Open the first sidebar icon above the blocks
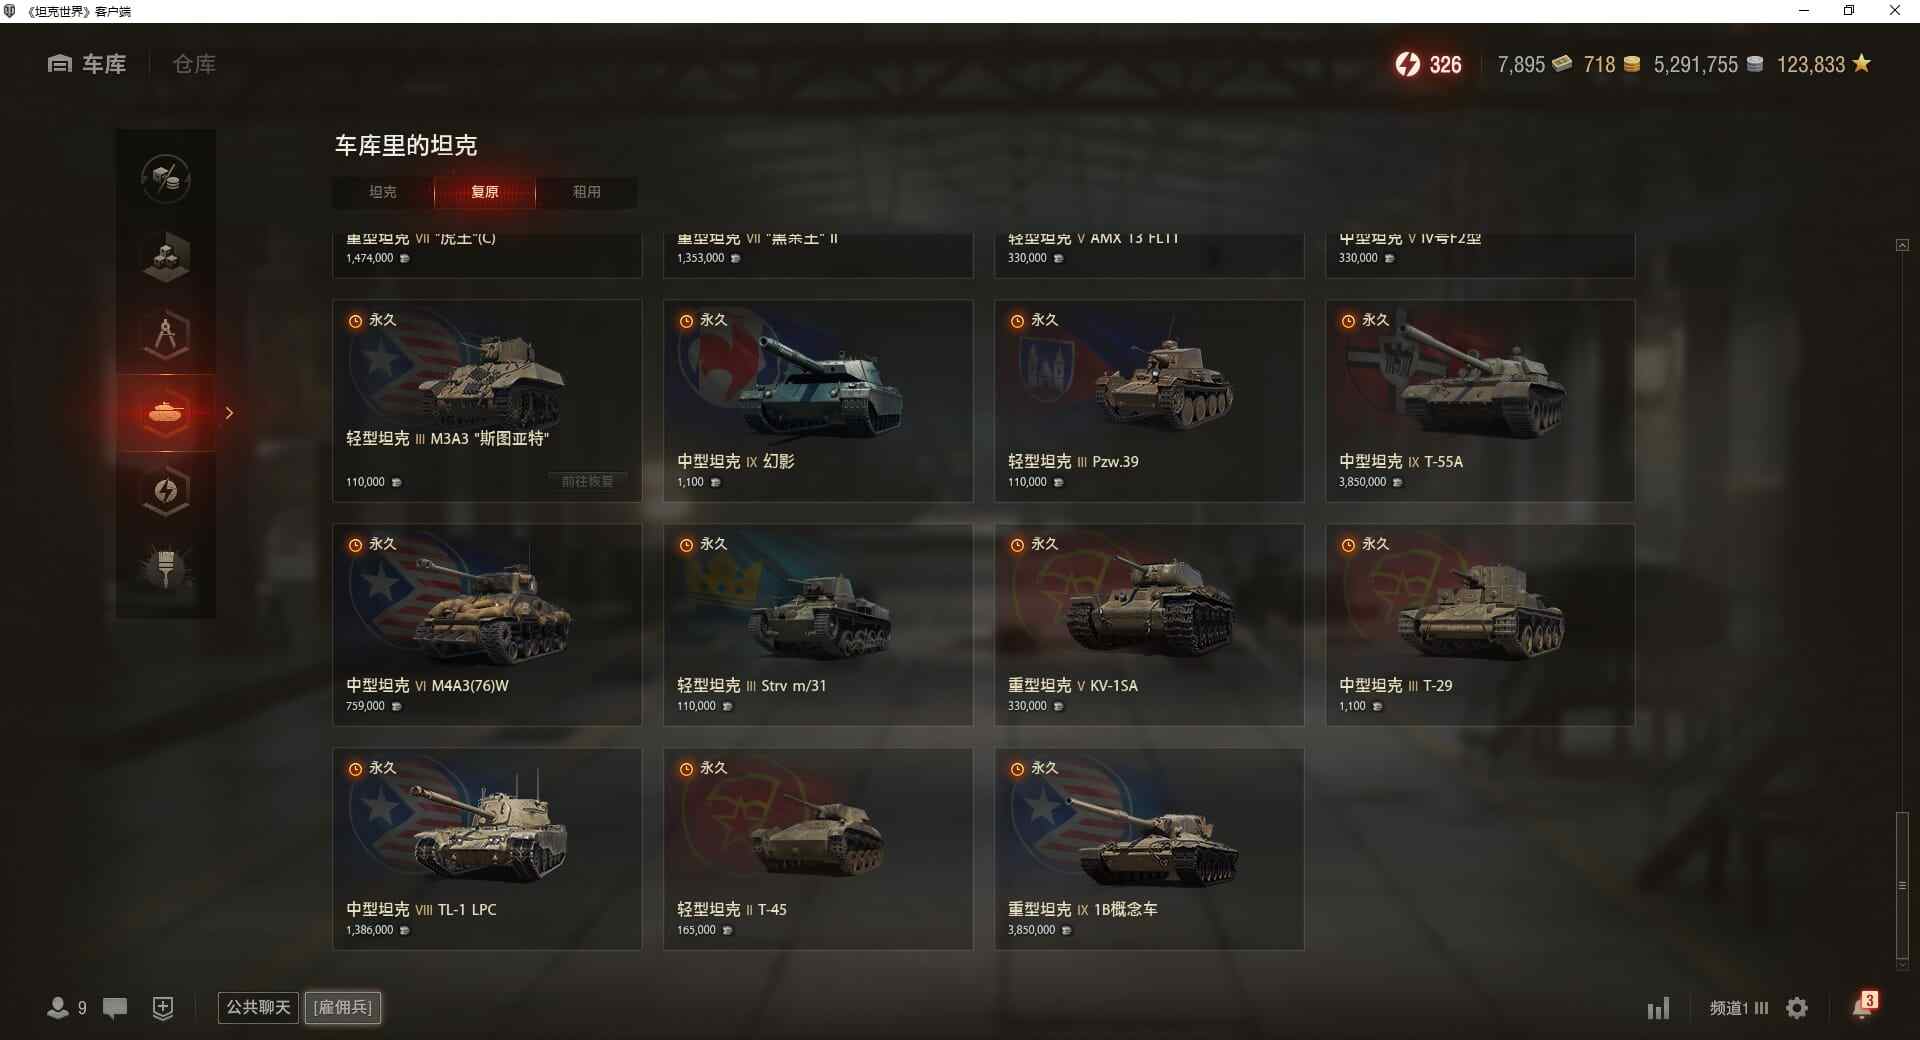 (166, 179)
